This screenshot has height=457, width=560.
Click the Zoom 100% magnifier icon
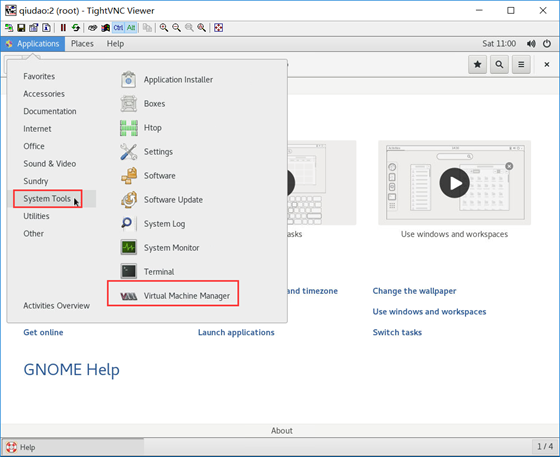(x=189, y=28)
